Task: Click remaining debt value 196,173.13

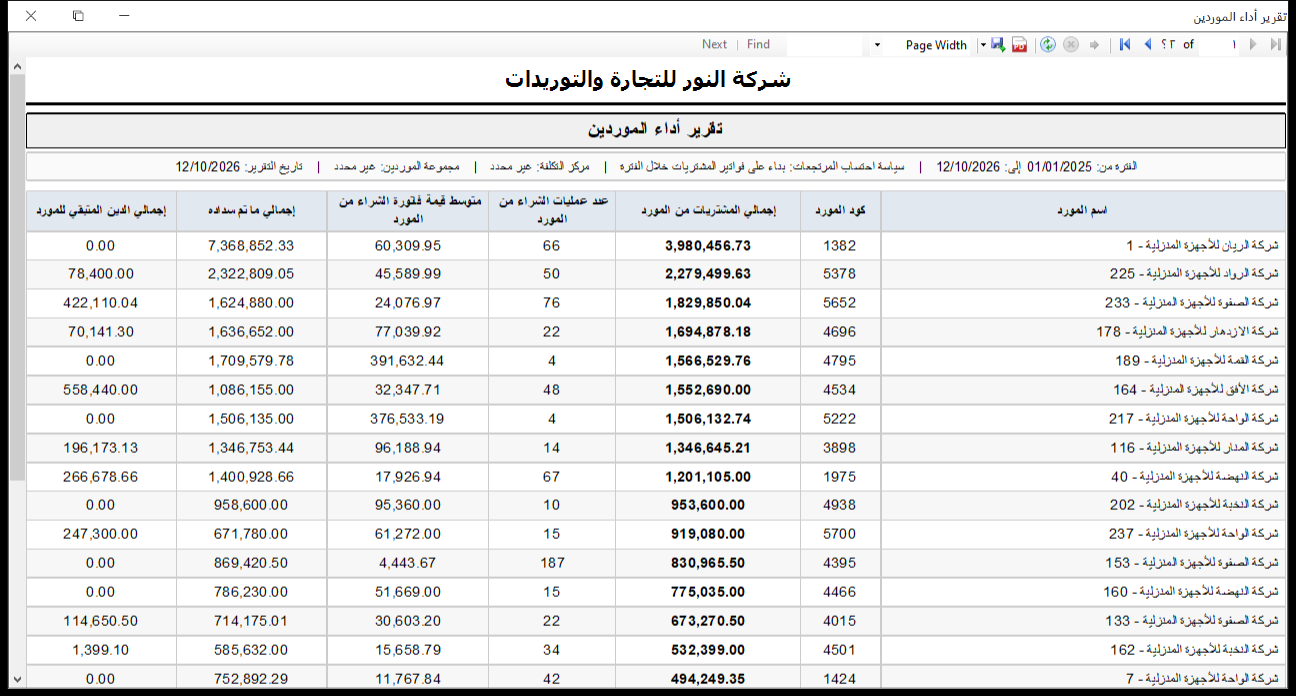Action: pos(101,447)
